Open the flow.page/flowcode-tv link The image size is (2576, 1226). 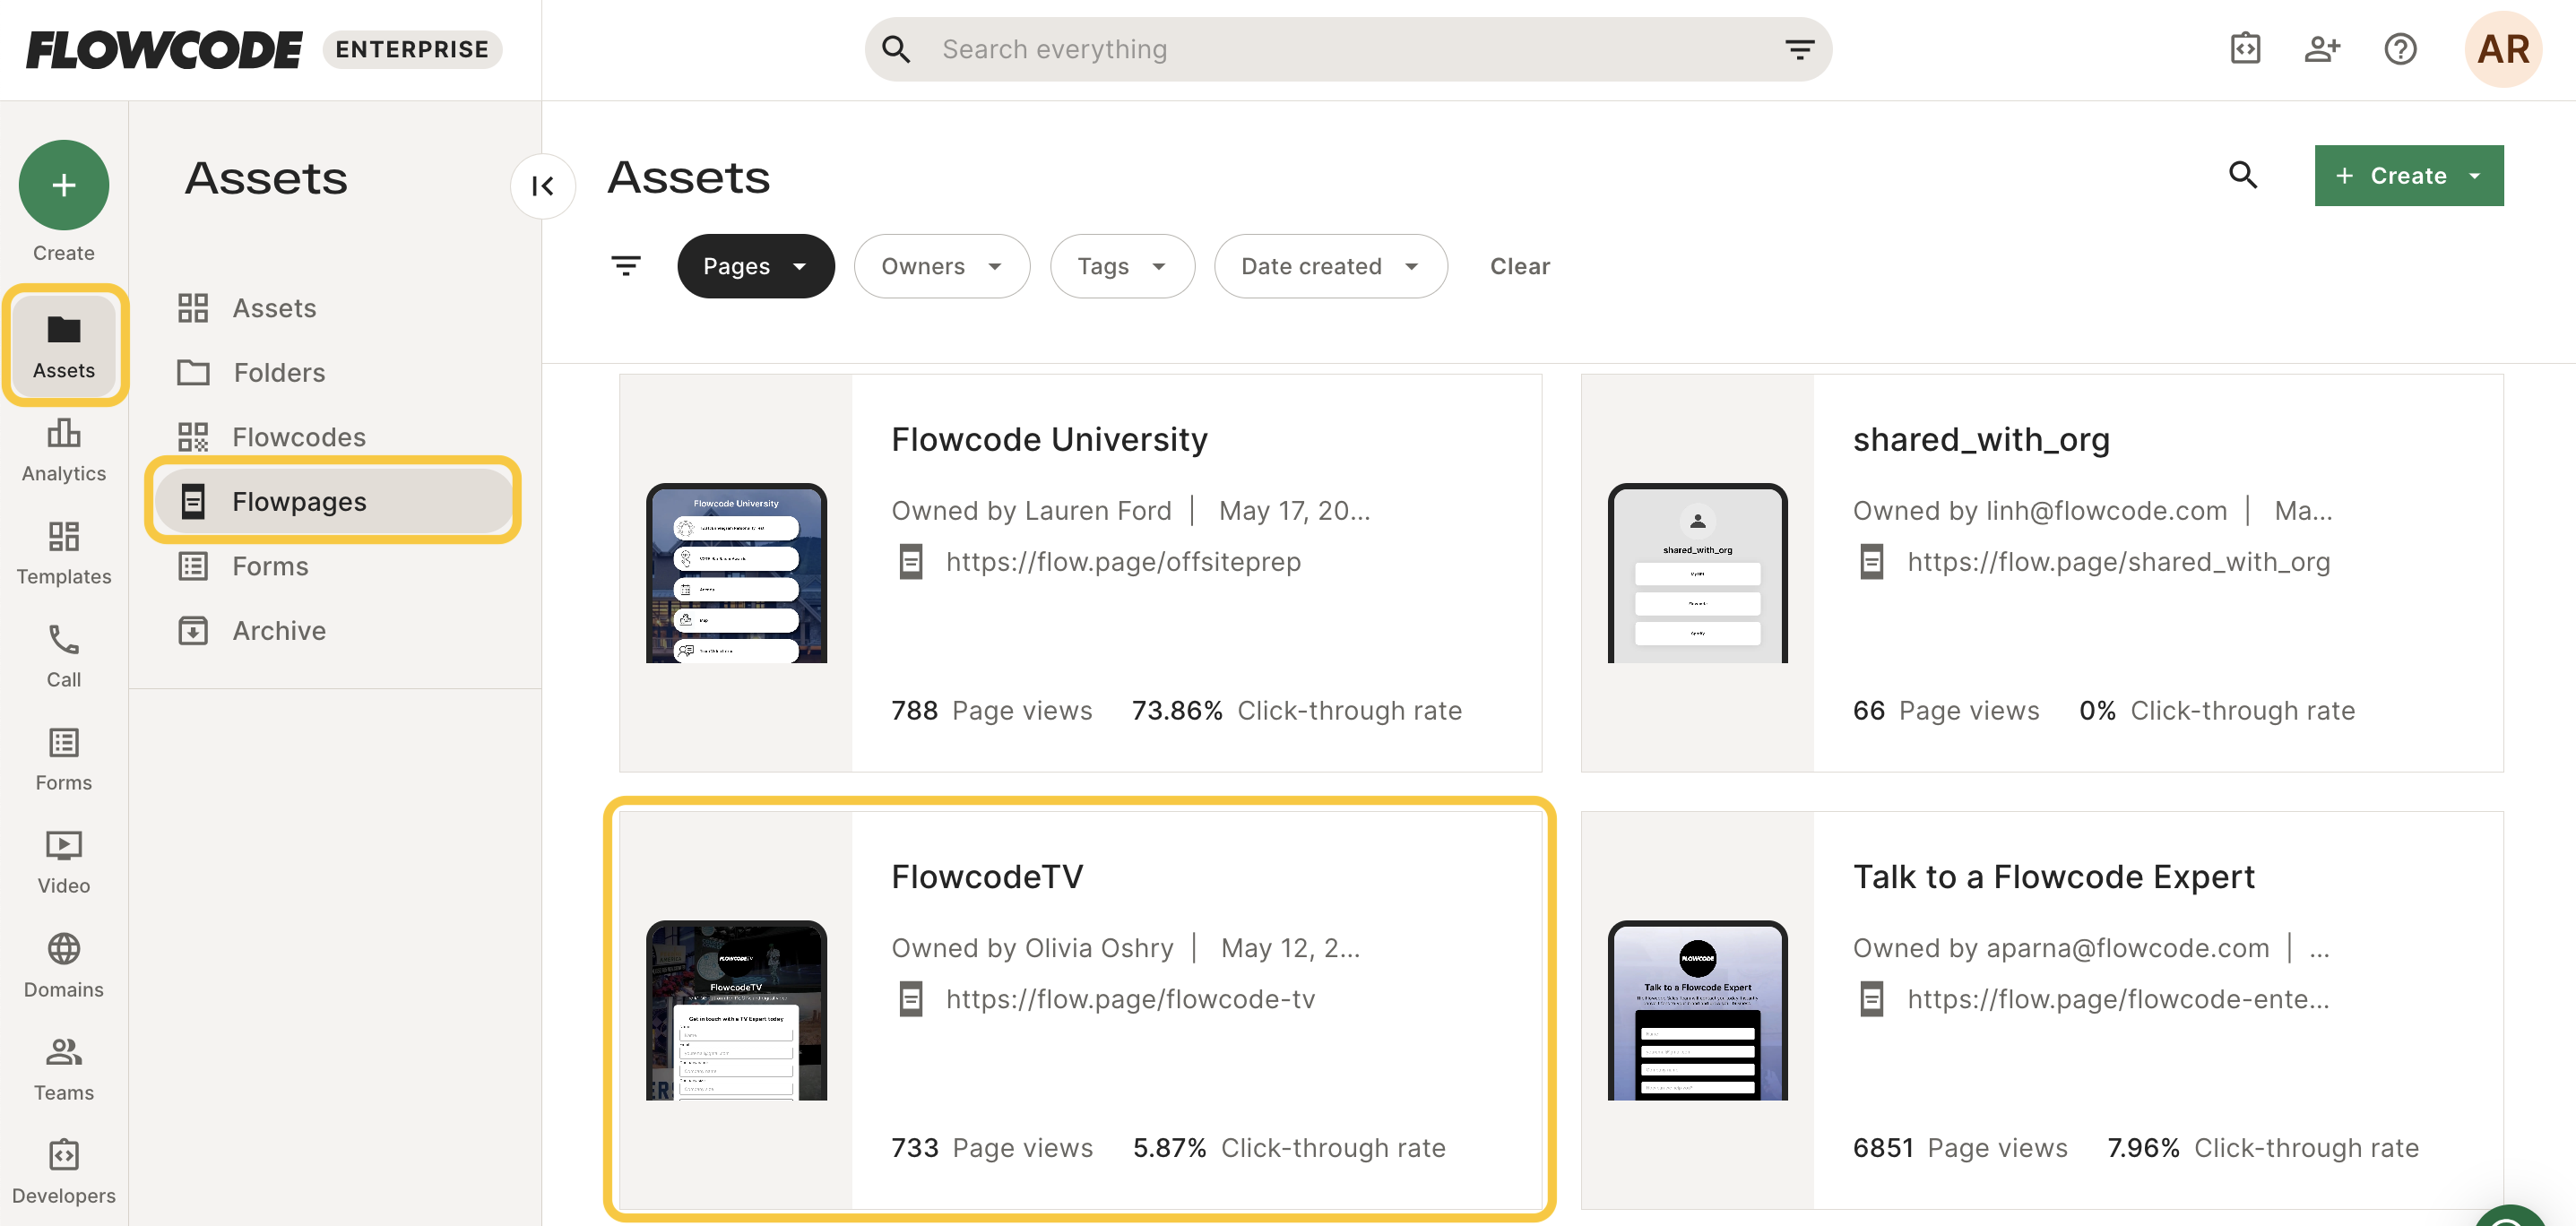(1130, 999)
